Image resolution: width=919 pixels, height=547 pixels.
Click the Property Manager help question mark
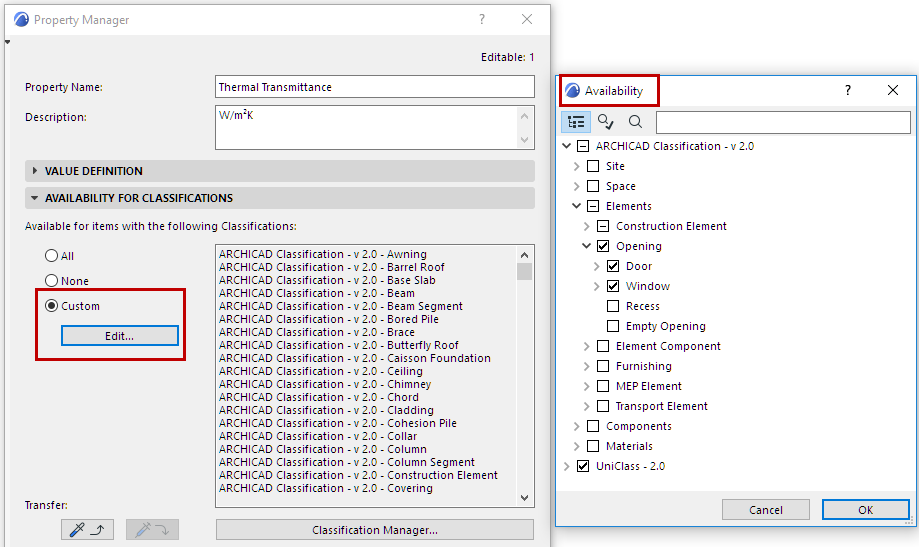click(482, 19)
